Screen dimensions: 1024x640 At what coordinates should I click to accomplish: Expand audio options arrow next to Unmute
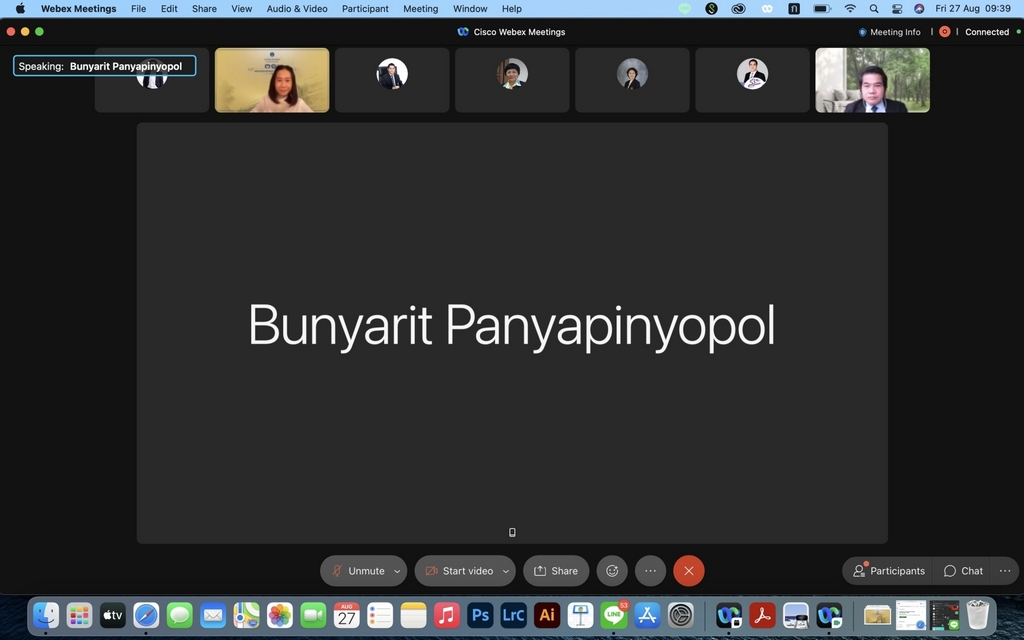397,571
